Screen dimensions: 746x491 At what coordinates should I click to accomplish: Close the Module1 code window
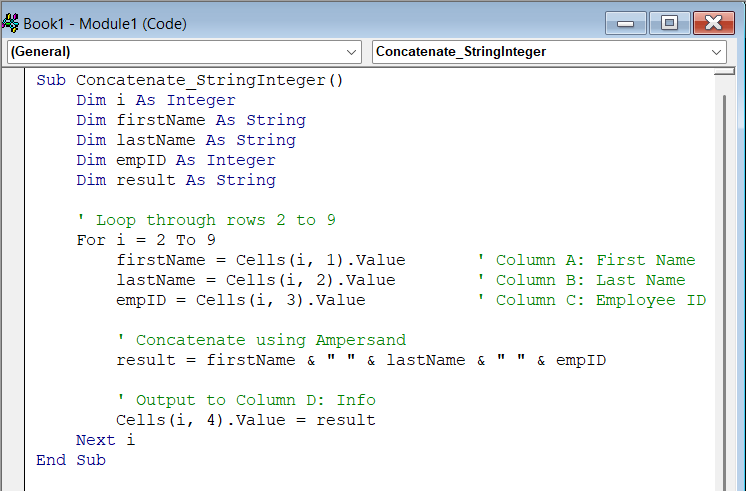[x=714, y=23]
